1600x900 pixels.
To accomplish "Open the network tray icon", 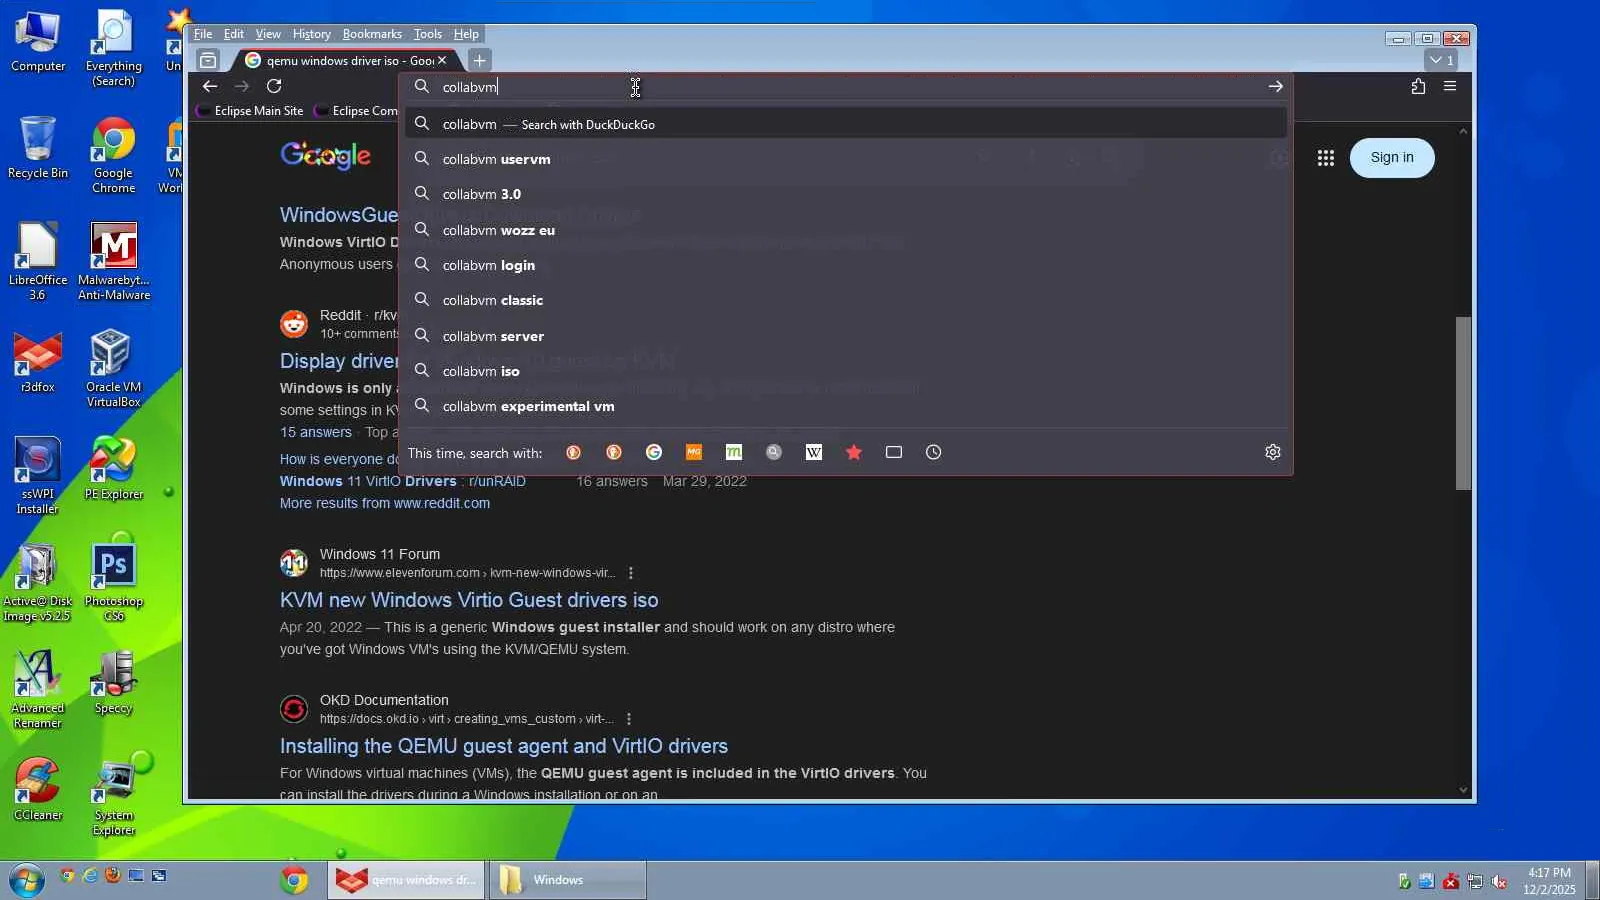I will point(1475,881).
